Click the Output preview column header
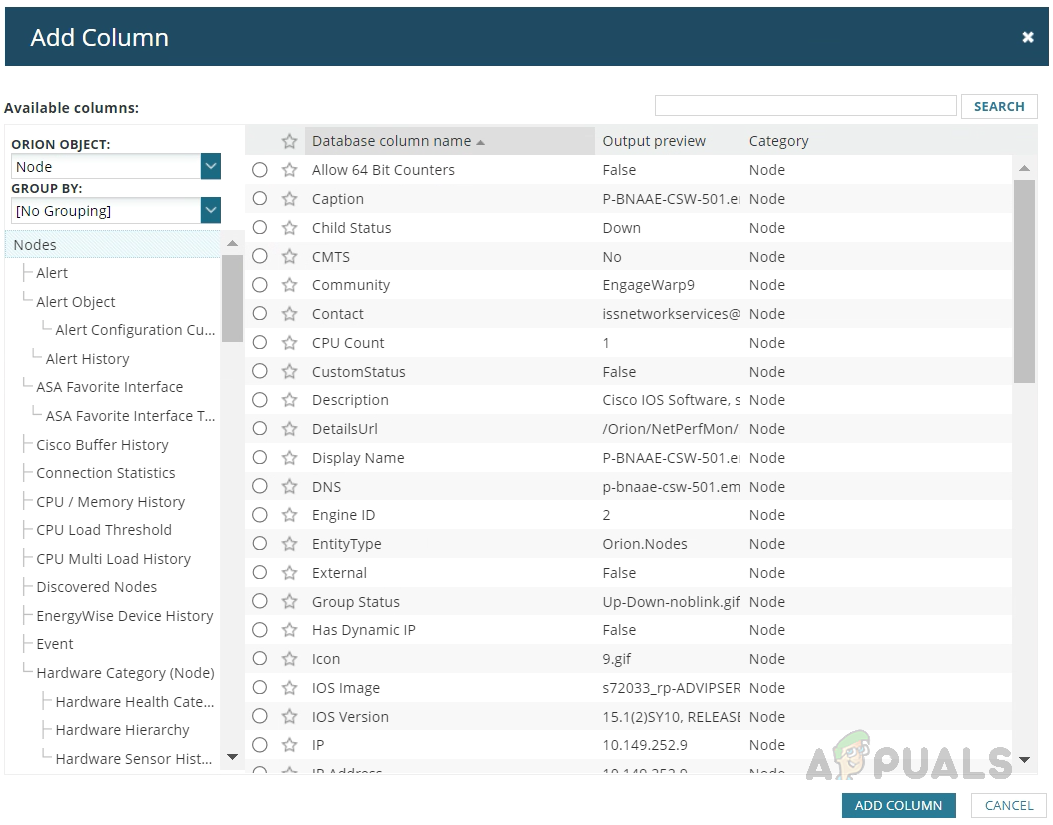This screenshot has height=825, width=1053. coord(654,141)
